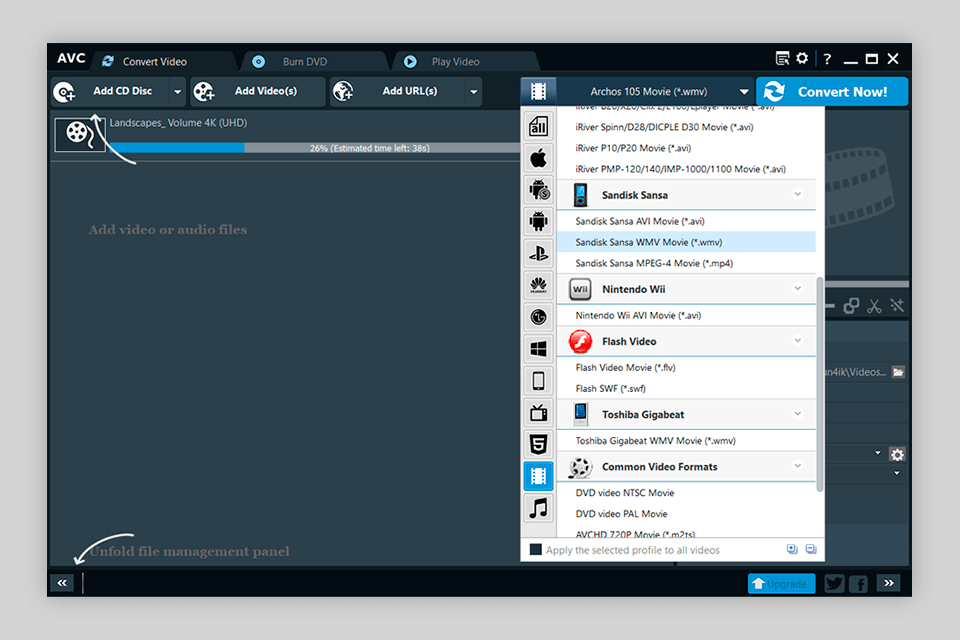Click the Landscapes video thumbnail
The width and height of the screenshot is (960, 640).
pyautogui.click(x=80, y=134)
